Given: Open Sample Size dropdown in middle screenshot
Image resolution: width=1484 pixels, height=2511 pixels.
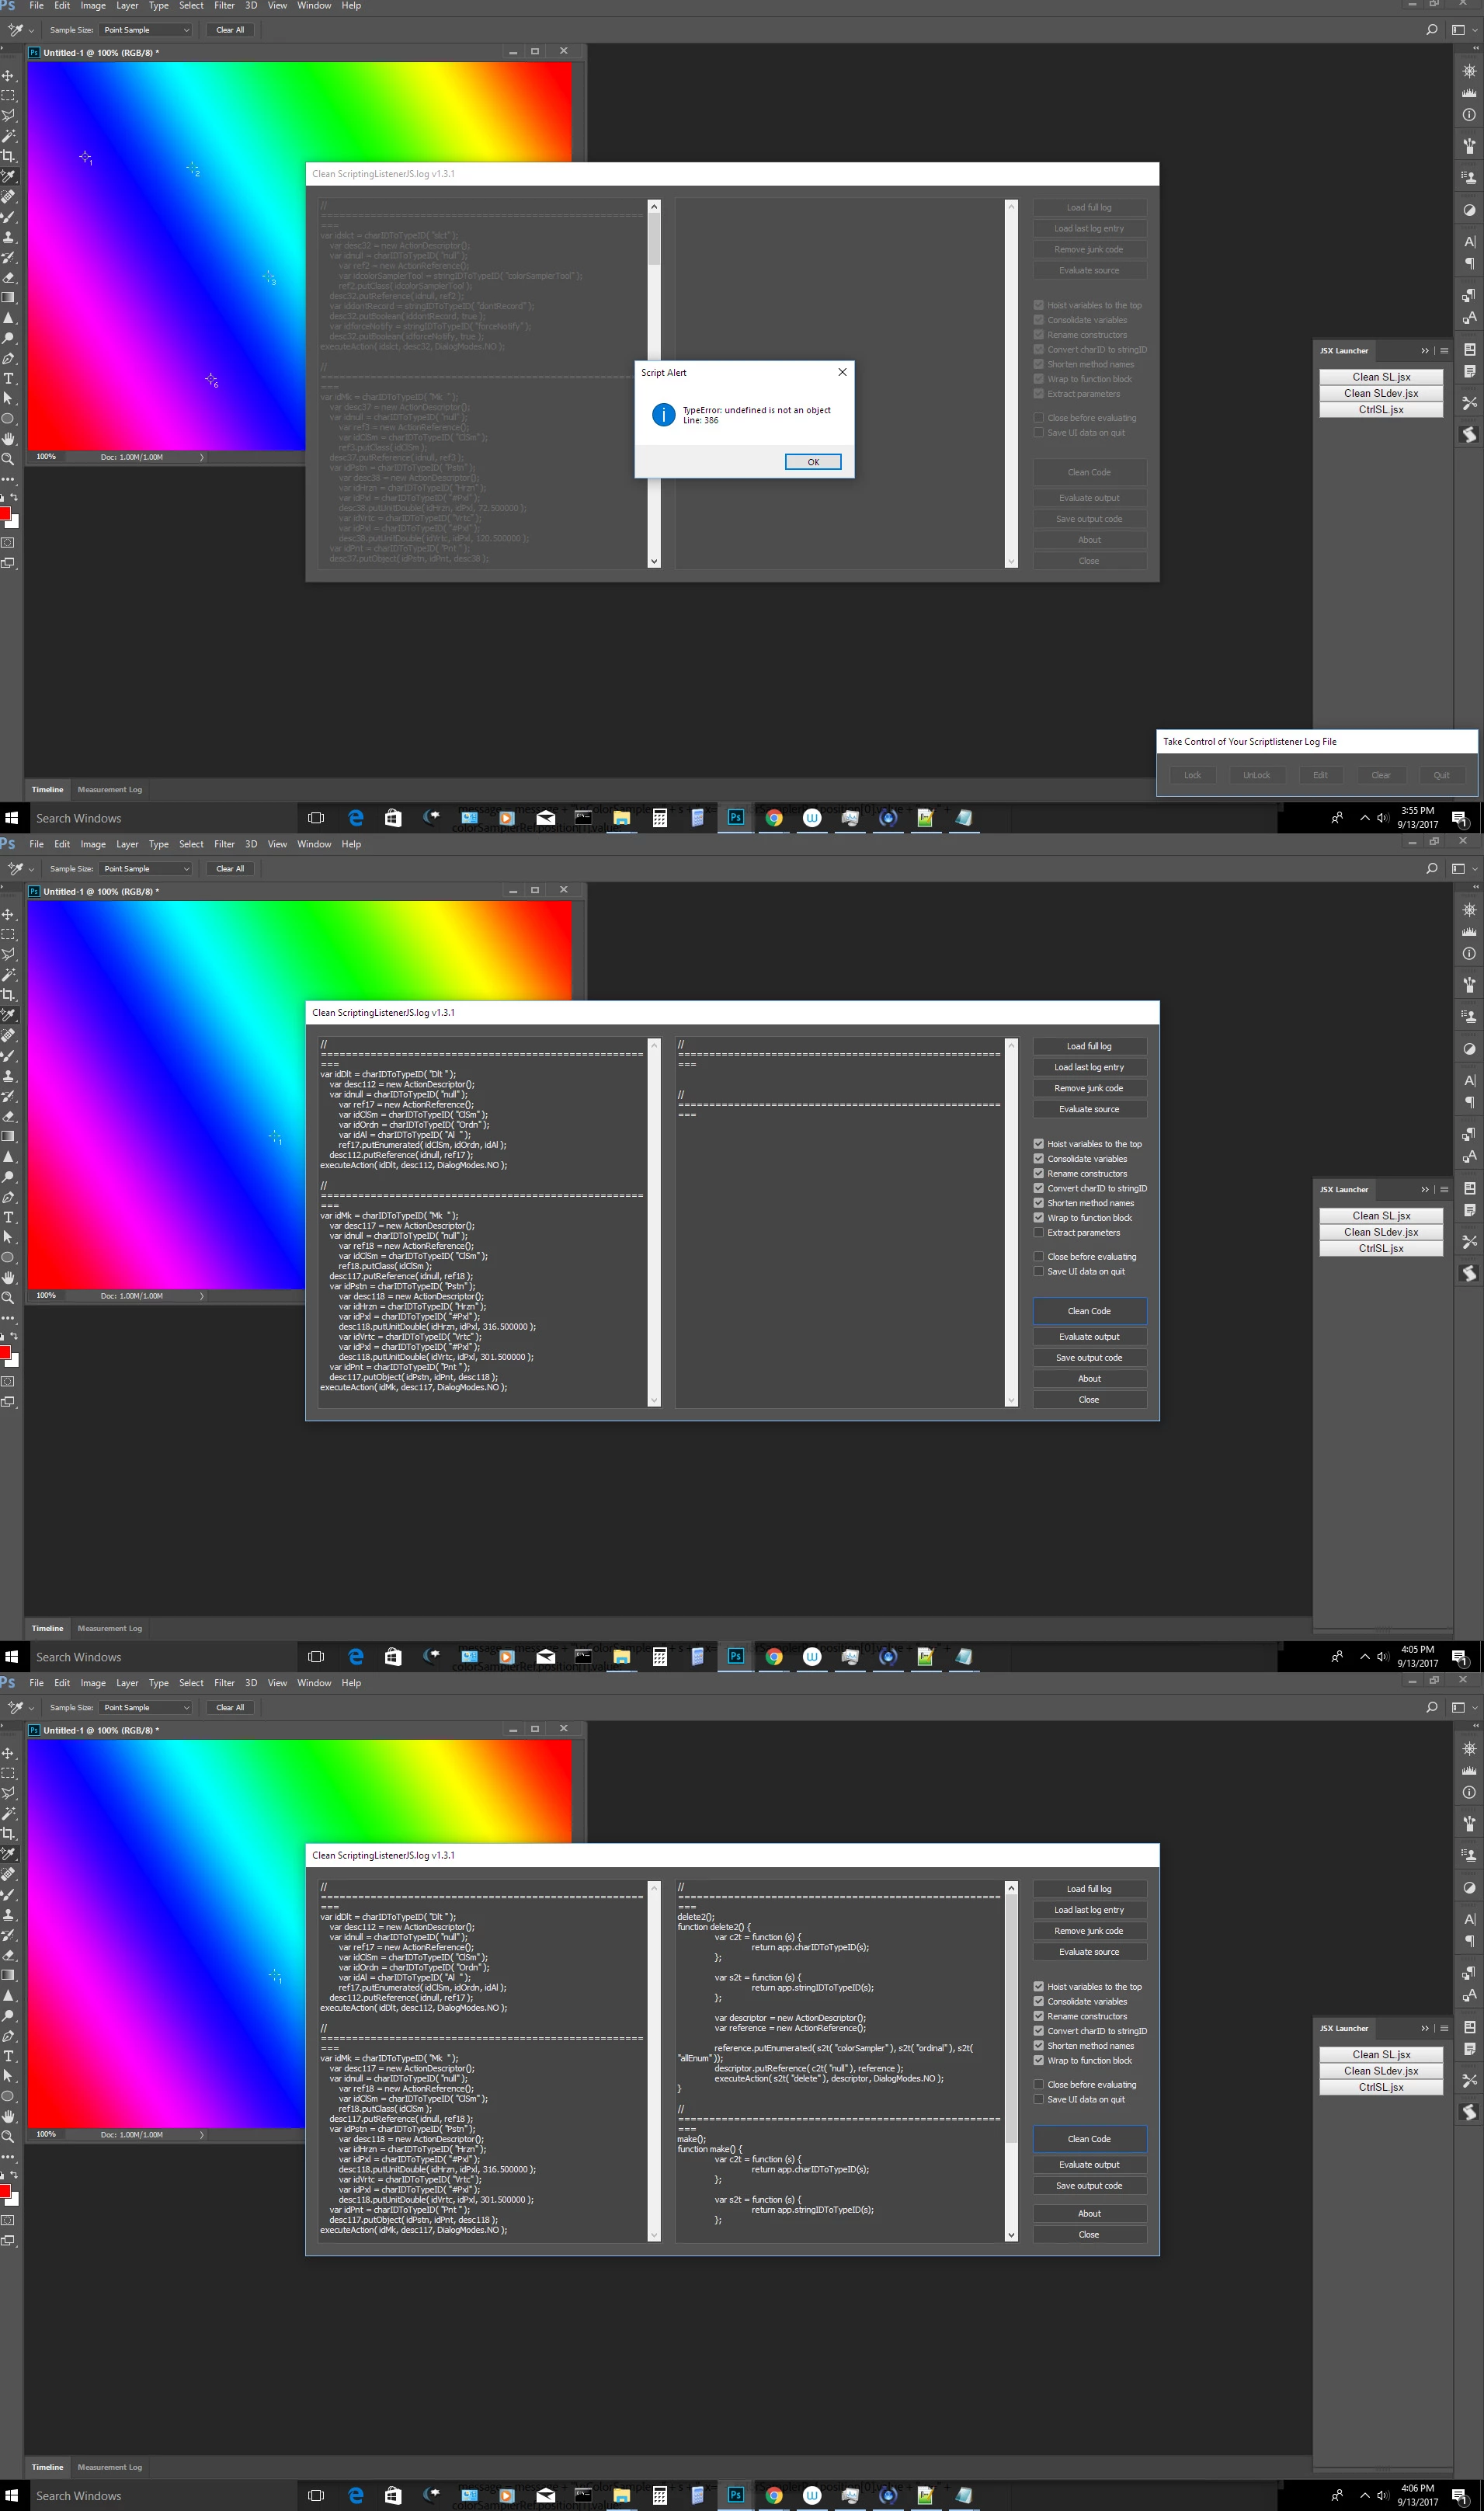Looking at the screenshot, I should pyautogui.click(x=145, y=869).
